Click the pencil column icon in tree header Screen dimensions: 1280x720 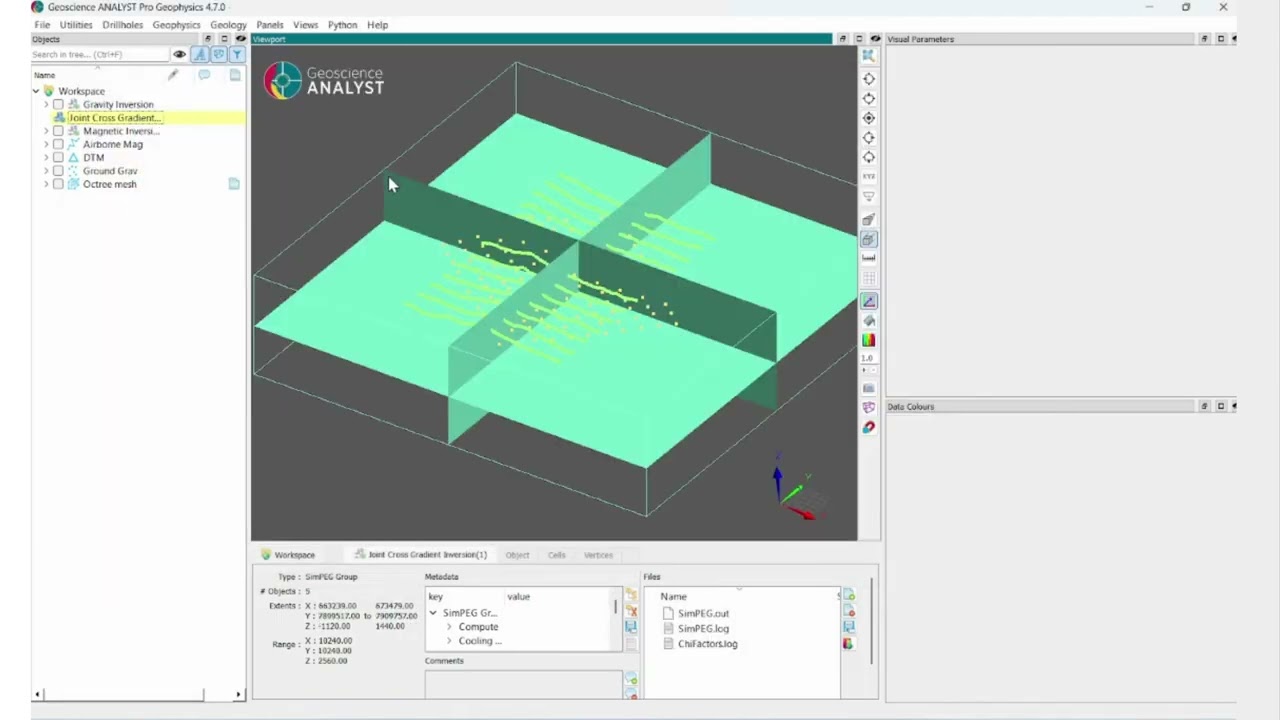coord(173,75)
